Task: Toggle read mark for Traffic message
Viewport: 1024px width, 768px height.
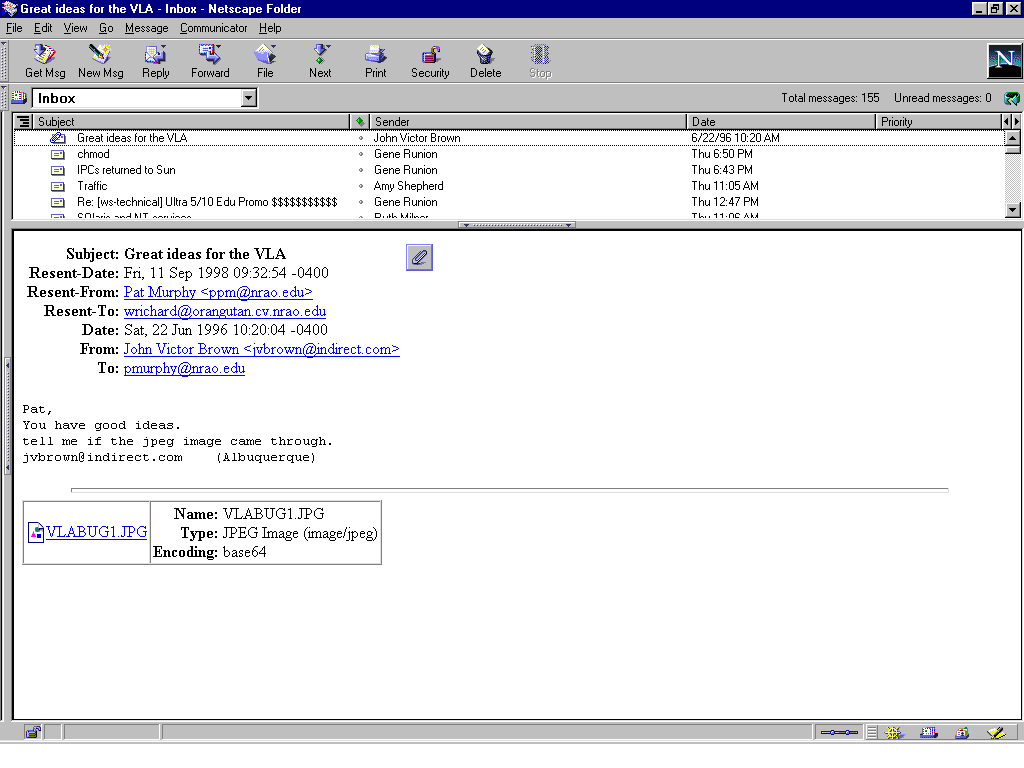Action: (x=360, y=186)
